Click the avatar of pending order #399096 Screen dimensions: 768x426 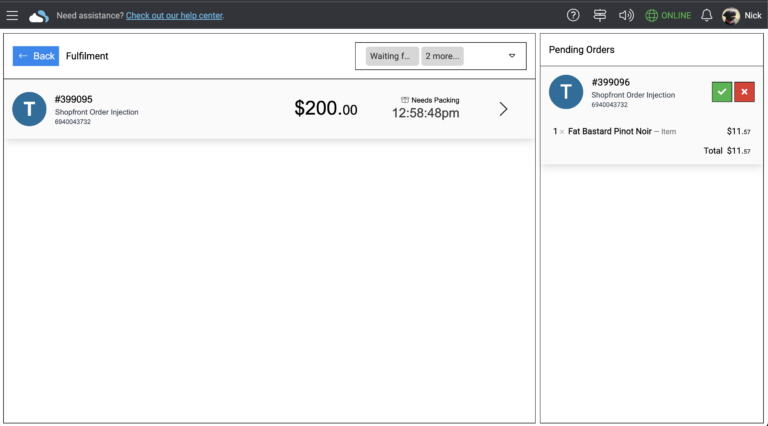coord(566,92)
